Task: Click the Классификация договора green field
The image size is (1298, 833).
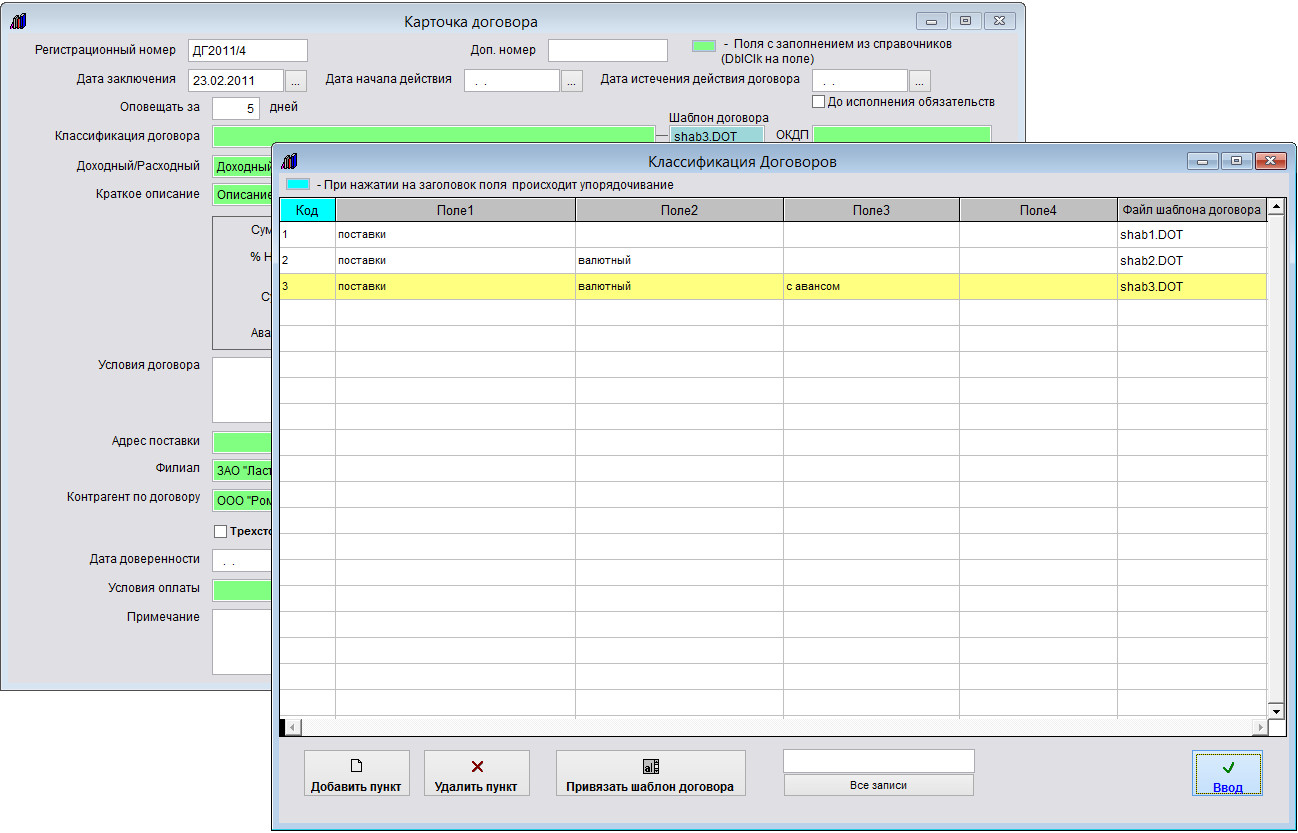Action: click(x=434, y=136)
